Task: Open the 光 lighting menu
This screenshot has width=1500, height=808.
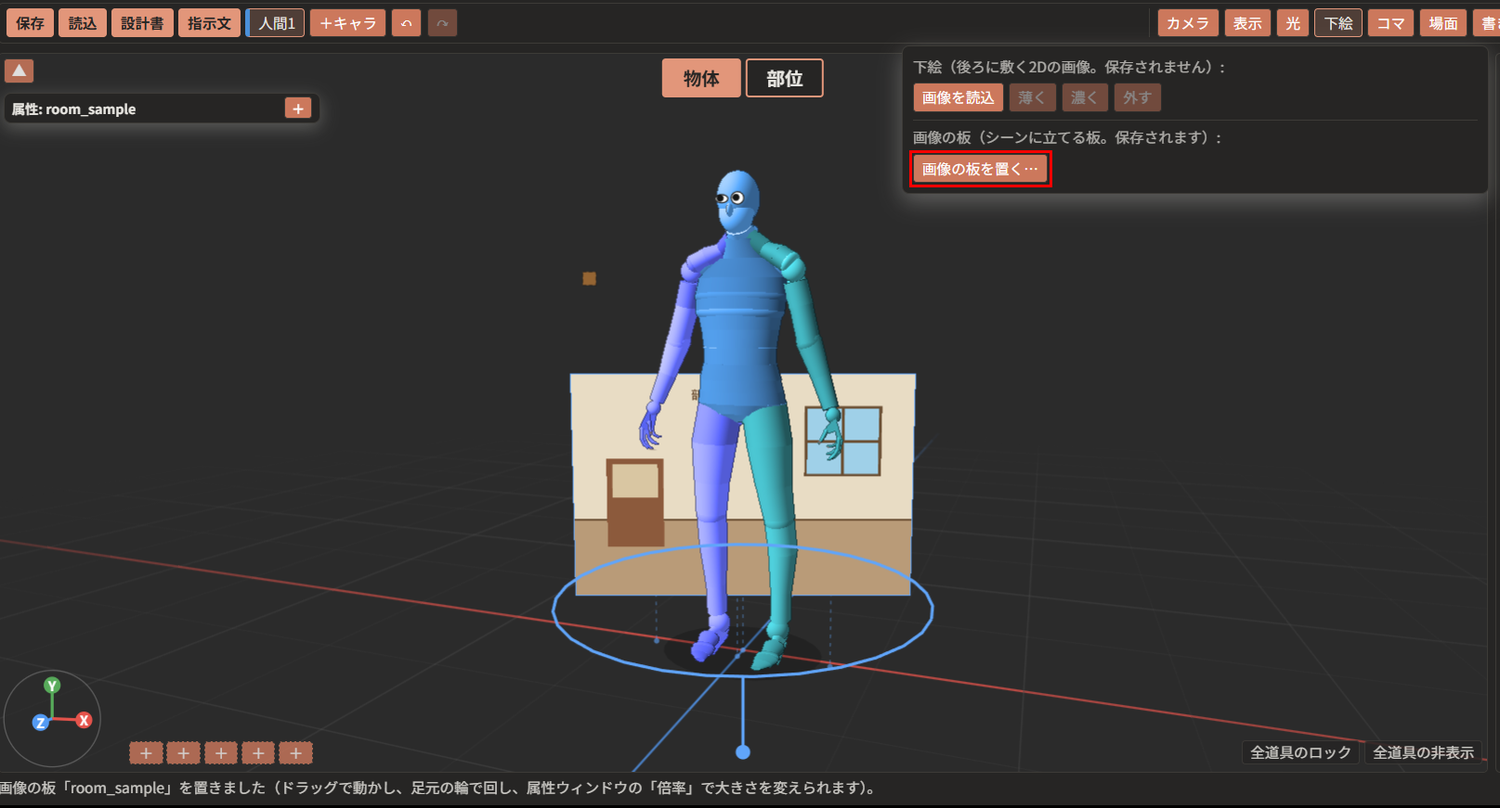Action: click(1293, 23)
